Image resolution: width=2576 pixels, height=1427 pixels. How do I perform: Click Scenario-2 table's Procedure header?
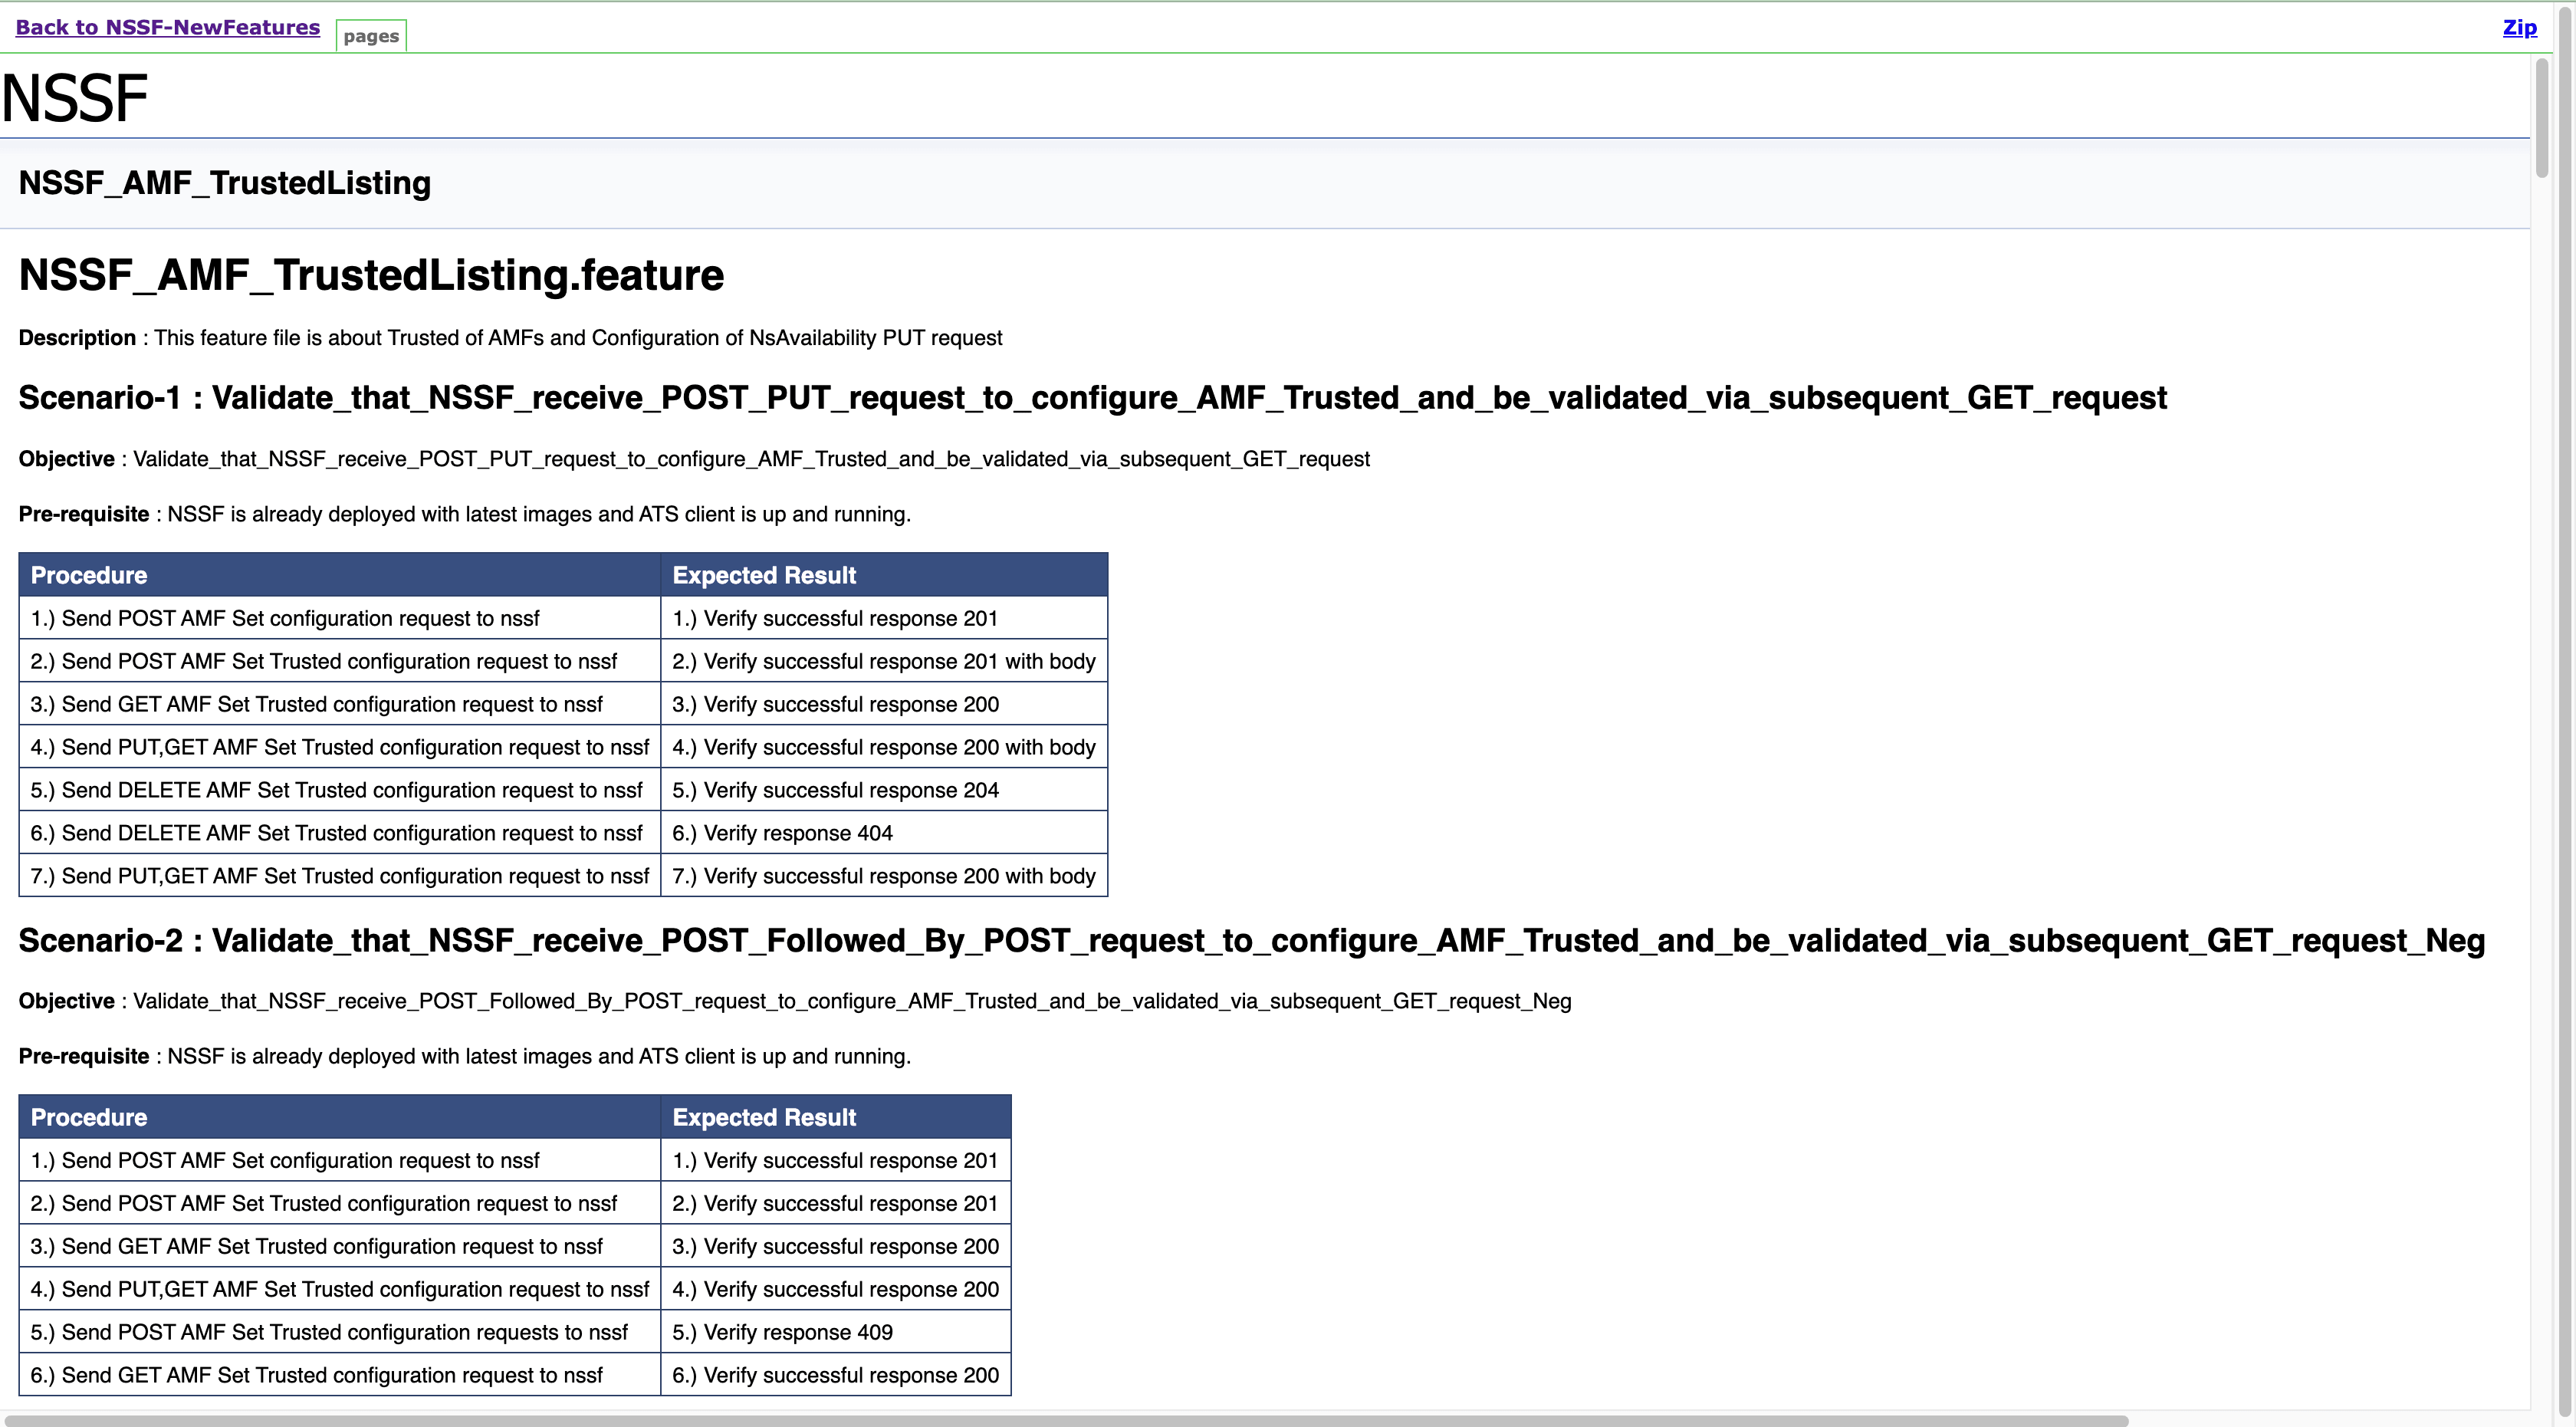tap(88, 1117)
